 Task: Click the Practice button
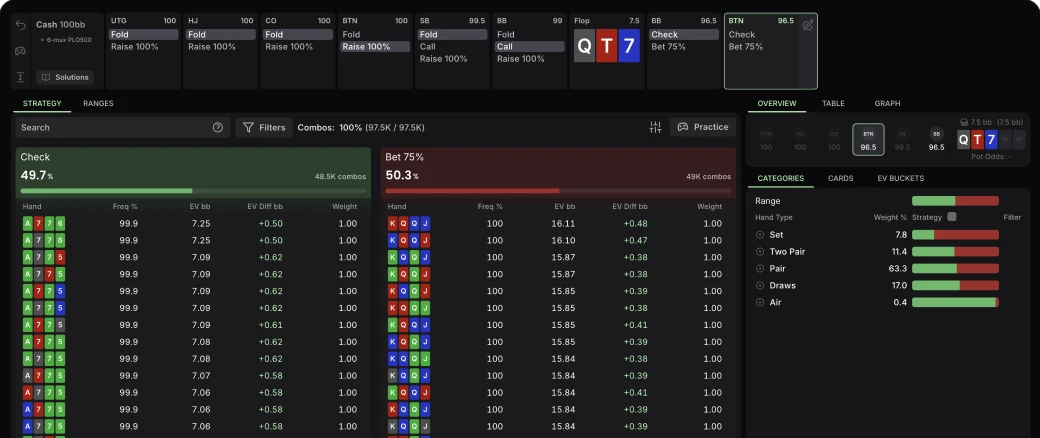tap(703, 127)
